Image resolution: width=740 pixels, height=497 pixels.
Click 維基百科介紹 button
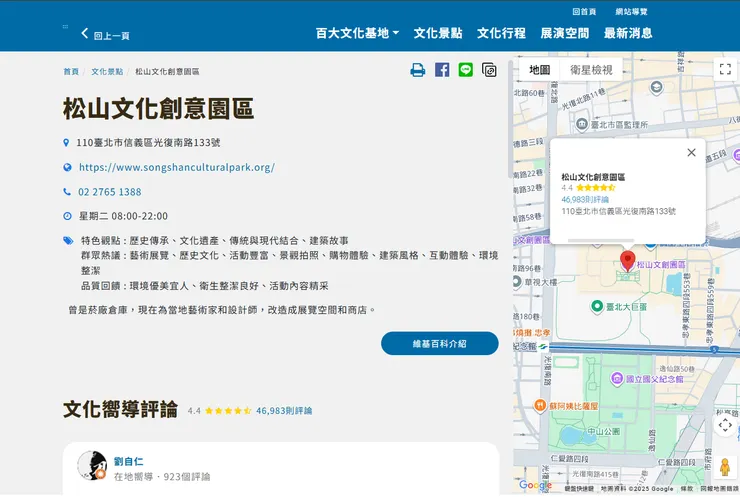[439, 344]
